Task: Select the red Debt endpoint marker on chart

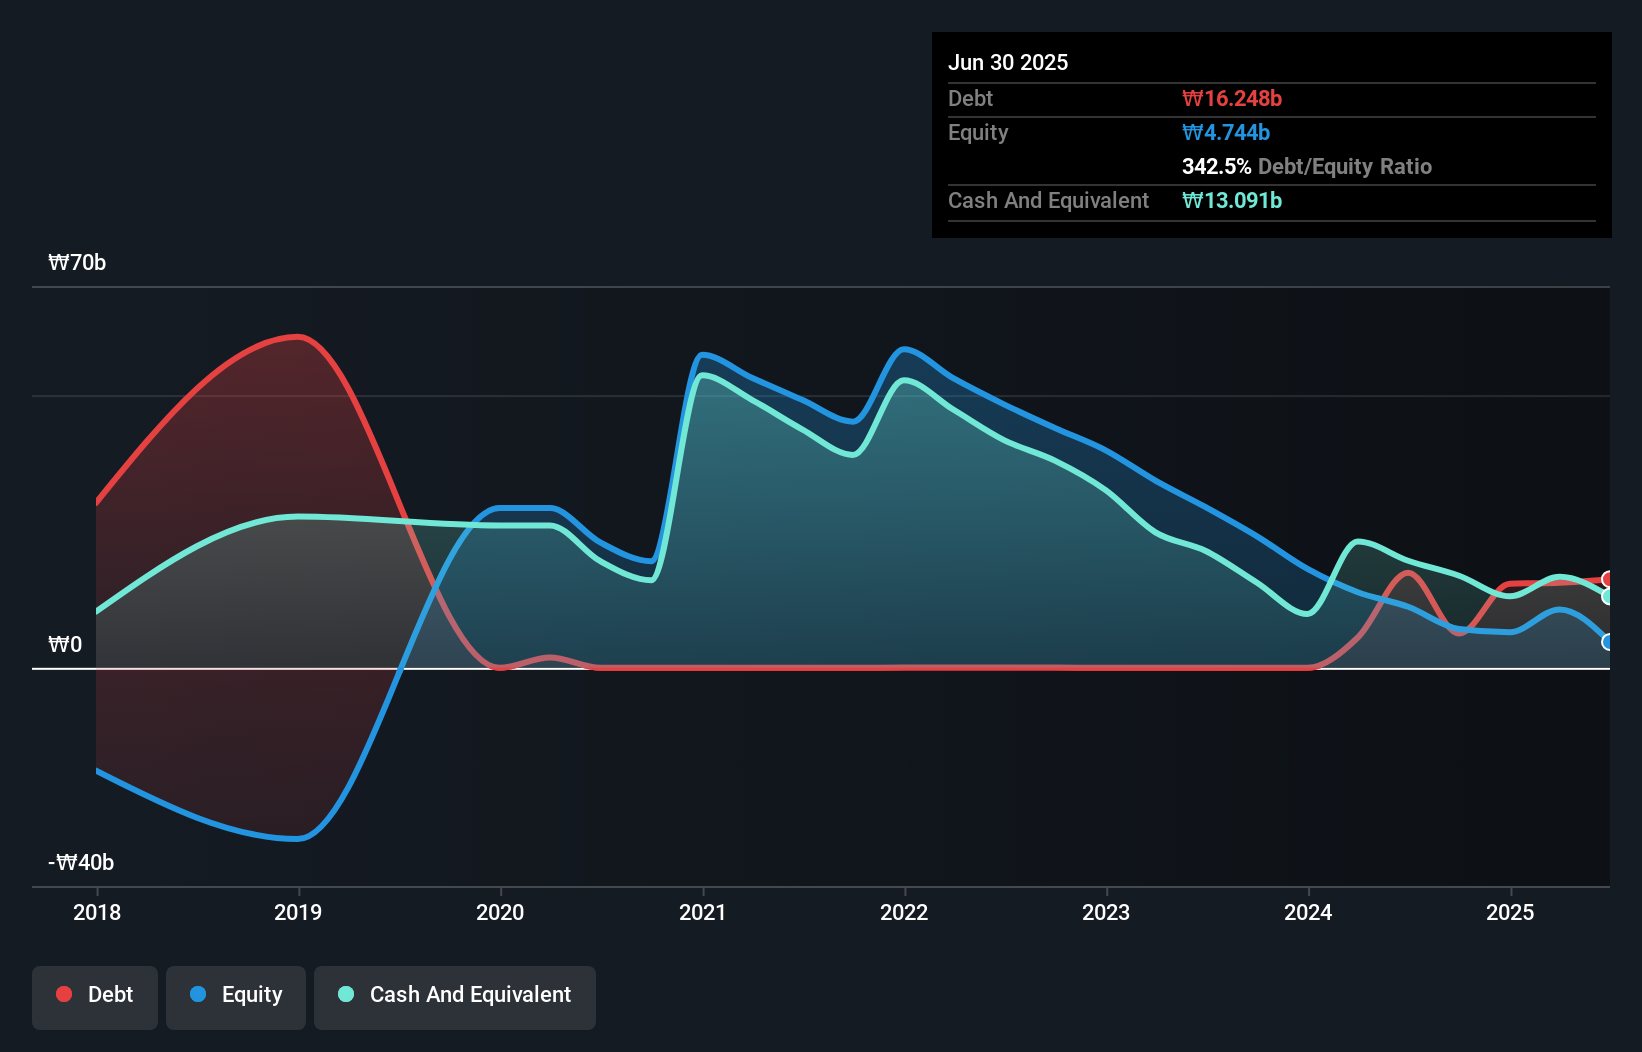Action: 1607,579
